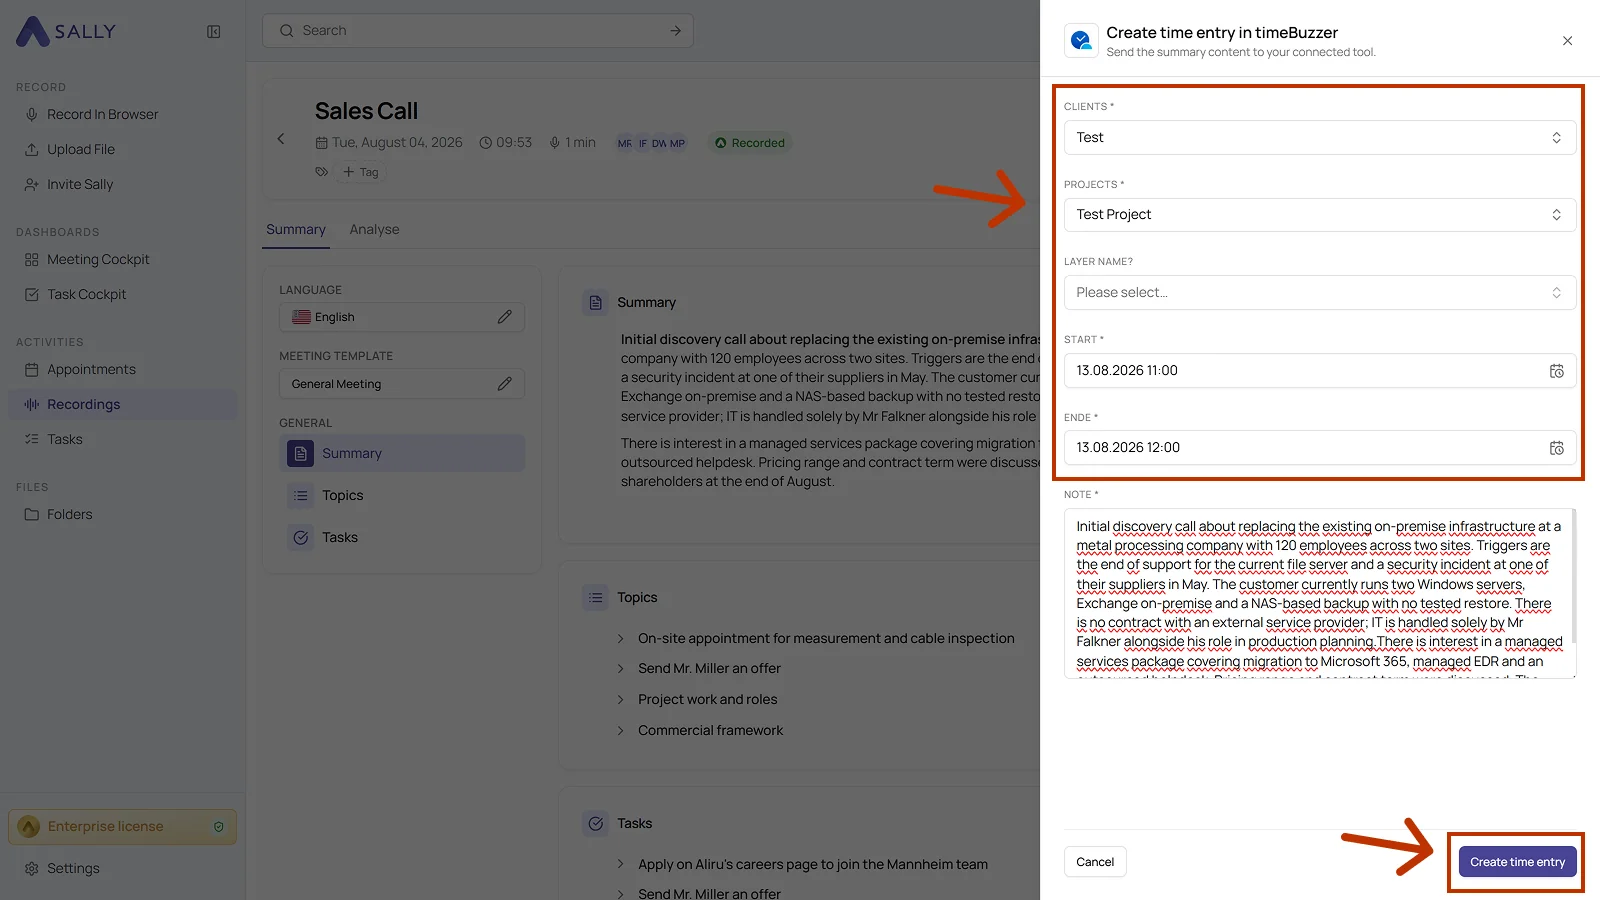1600x900 pixels.
Task: Click the Summary document icon in General
Action: click(x=300, y=453)
